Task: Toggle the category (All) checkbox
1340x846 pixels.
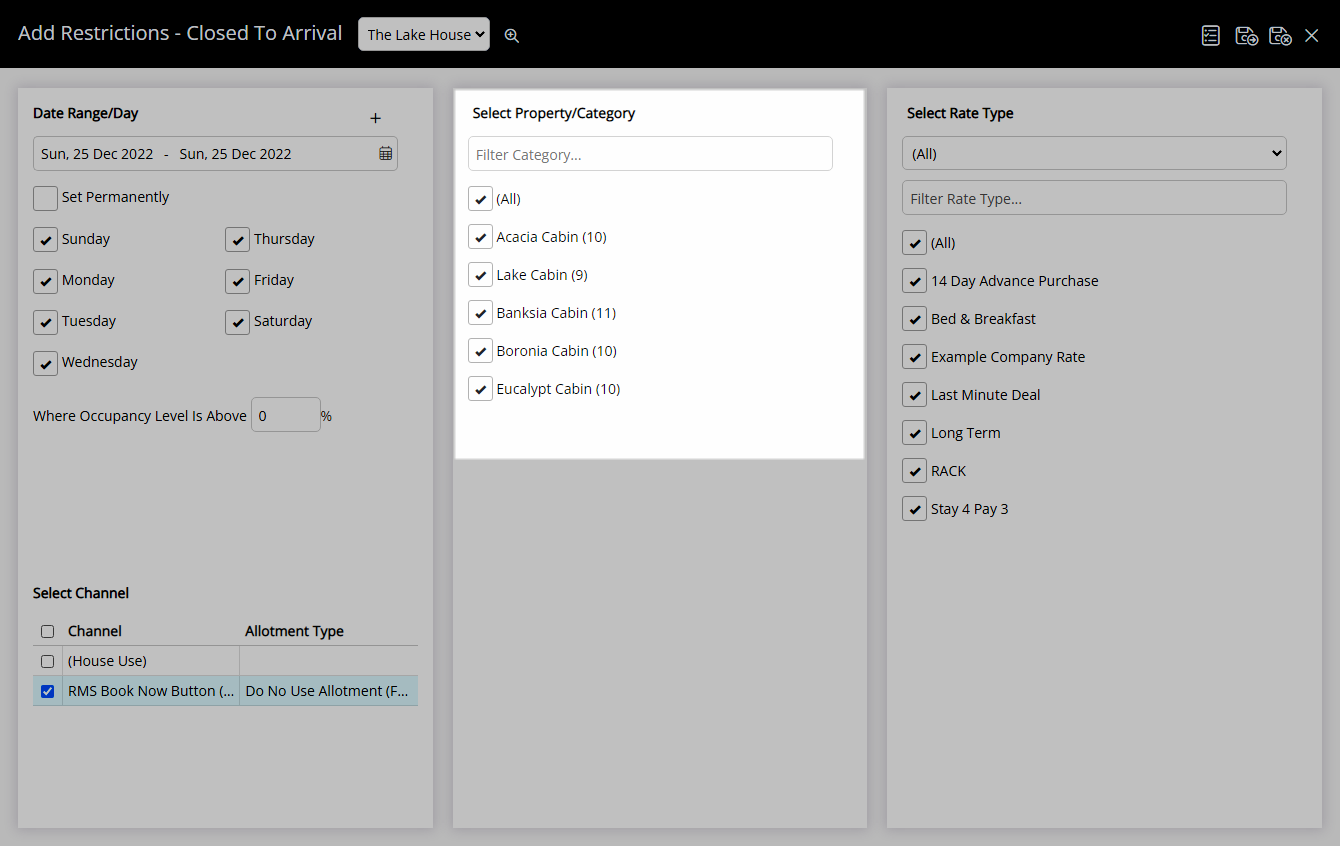Action: pos(480,199)
